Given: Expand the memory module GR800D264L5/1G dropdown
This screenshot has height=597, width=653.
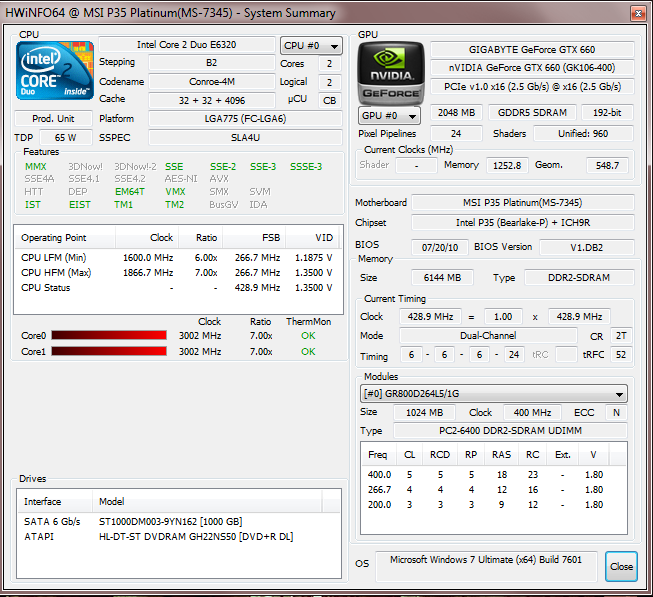Looking at the screenshot, I should point(493,393).
